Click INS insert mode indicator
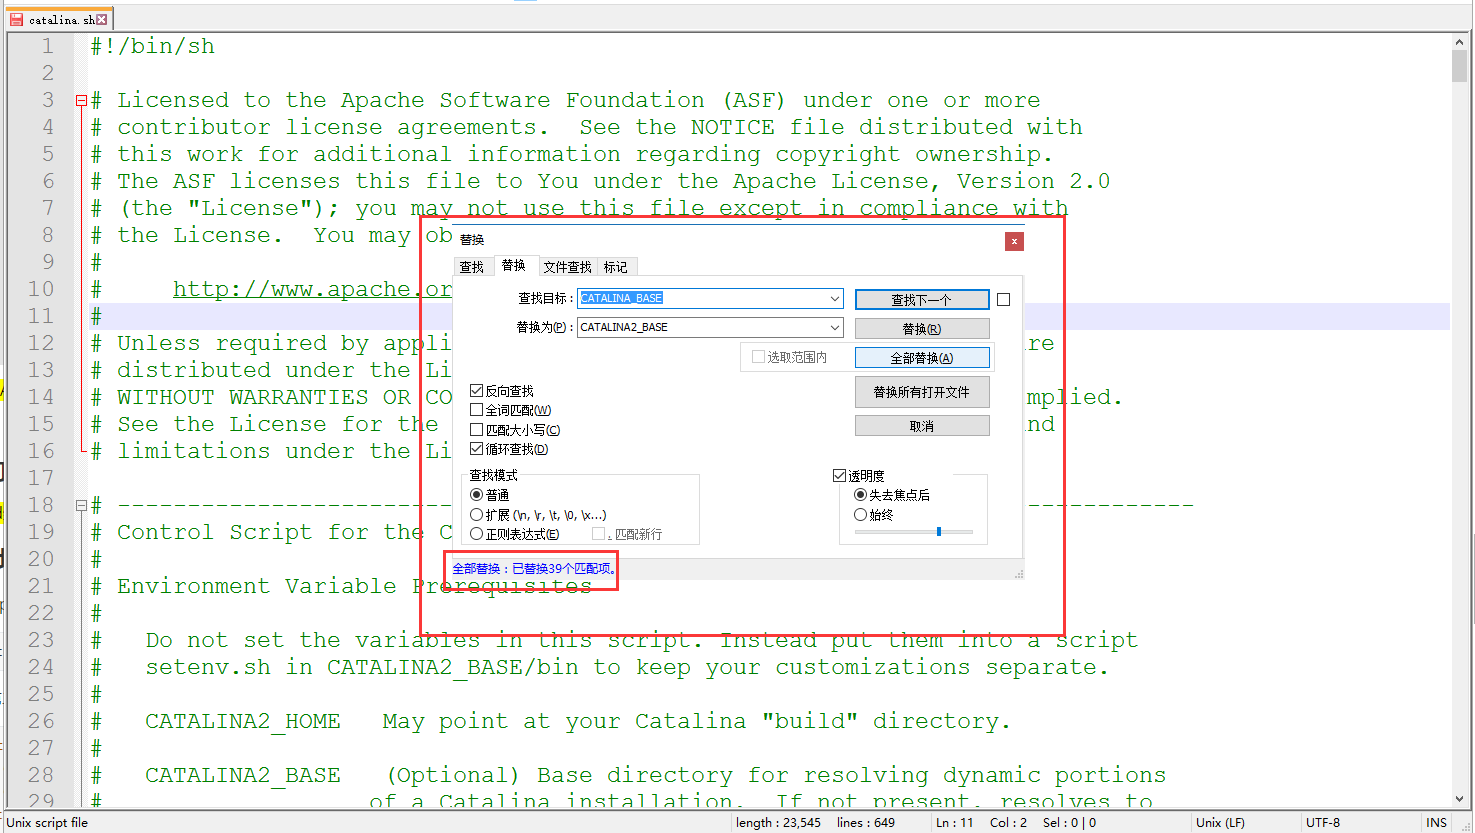 tap(1437, 823)
